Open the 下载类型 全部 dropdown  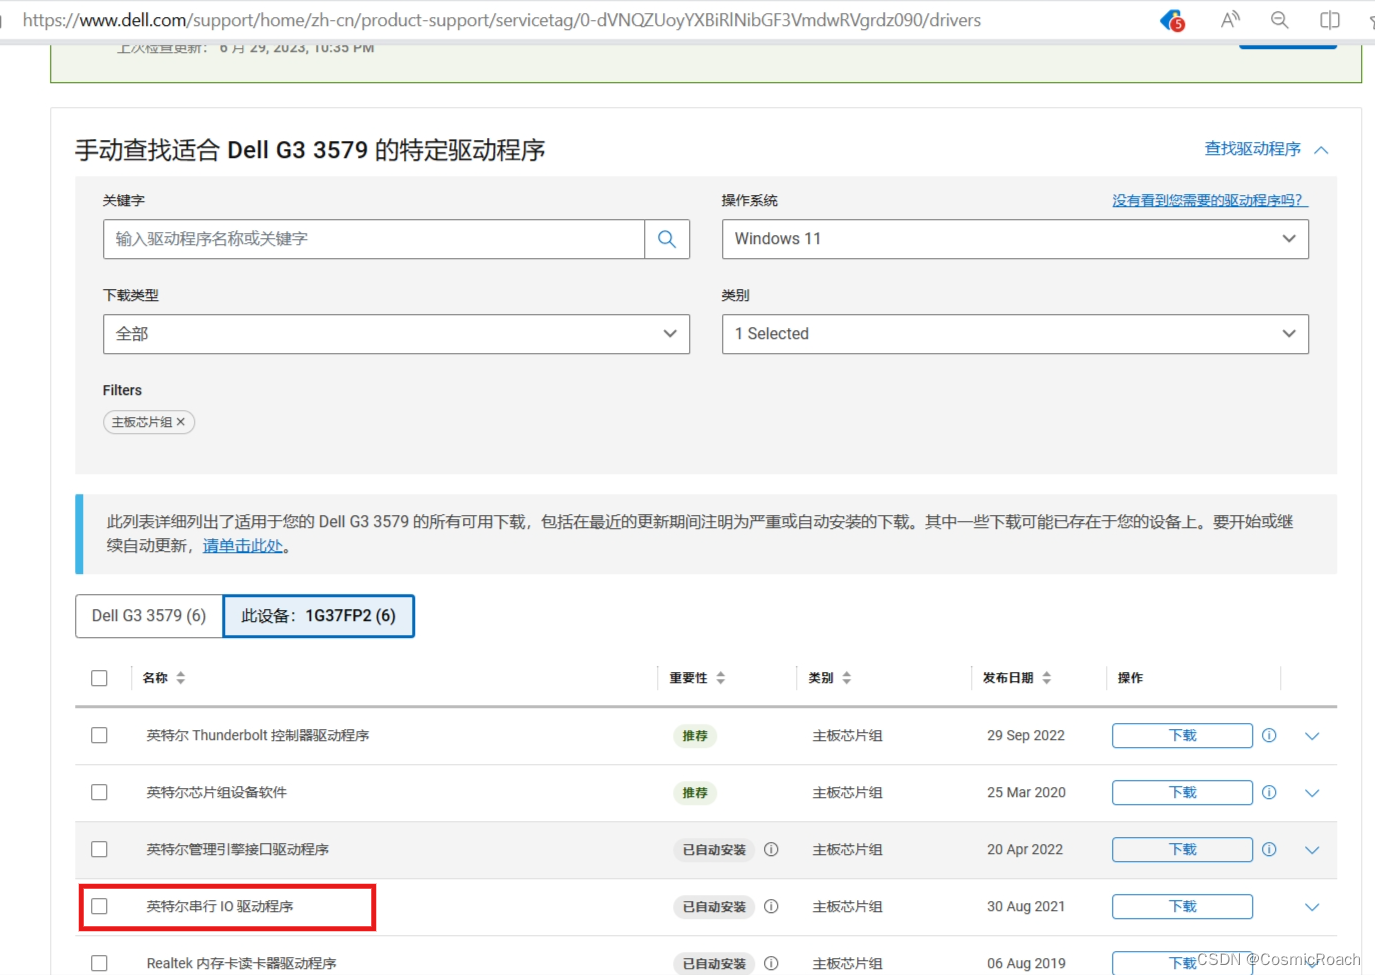pyautogui.click(x=396, y=334)
